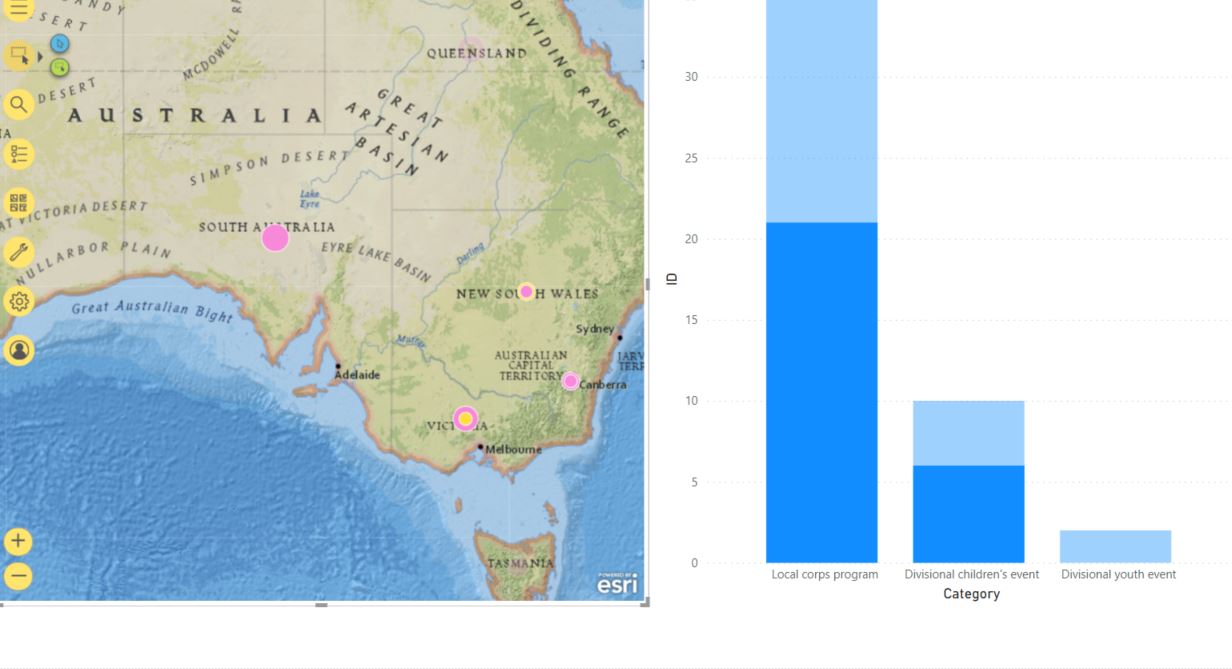
Task: Open the wrench analysis tools
Action: coord(18,252)
